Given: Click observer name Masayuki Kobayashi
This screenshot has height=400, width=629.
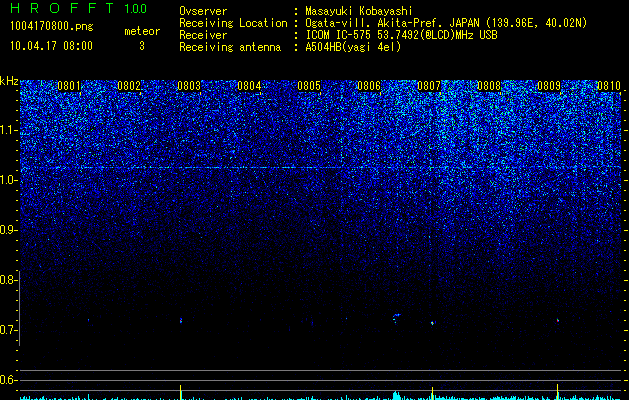Looking at the screenshot, I should [359, 11].
